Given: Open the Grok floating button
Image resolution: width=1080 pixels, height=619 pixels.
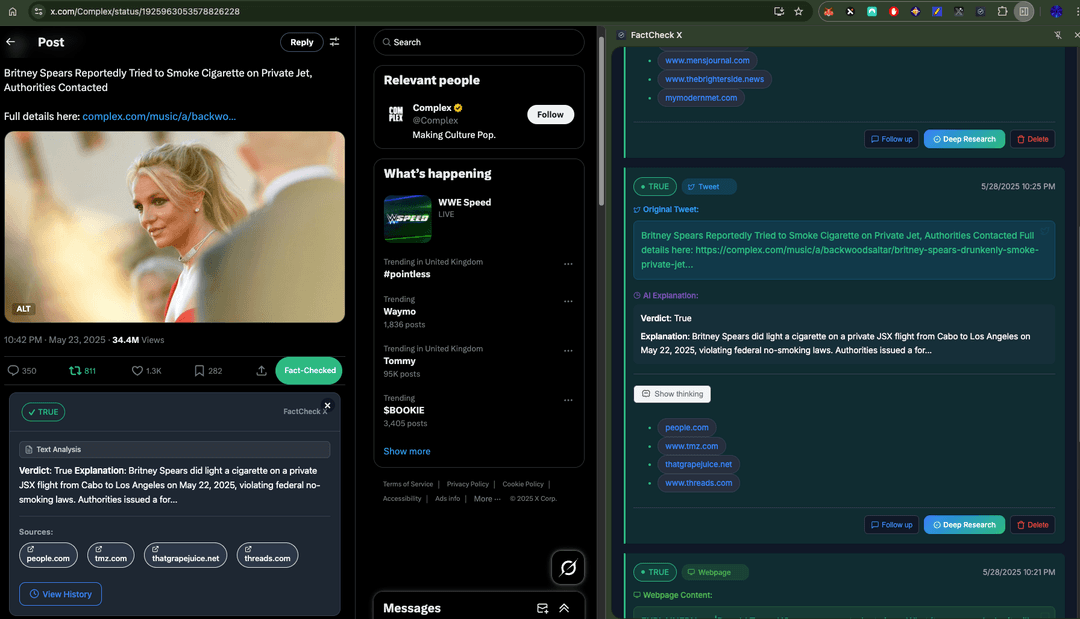Looking at the screenshot, I should point(568,568).
